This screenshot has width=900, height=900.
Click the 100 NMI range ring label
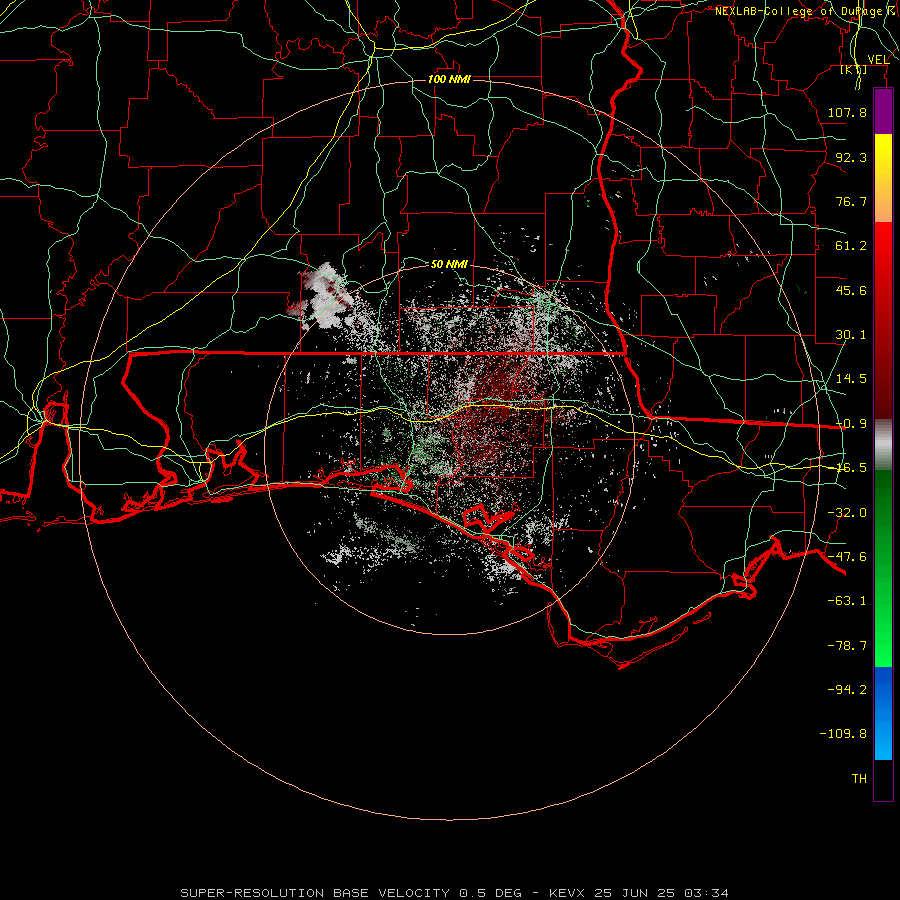click(449, 79)
